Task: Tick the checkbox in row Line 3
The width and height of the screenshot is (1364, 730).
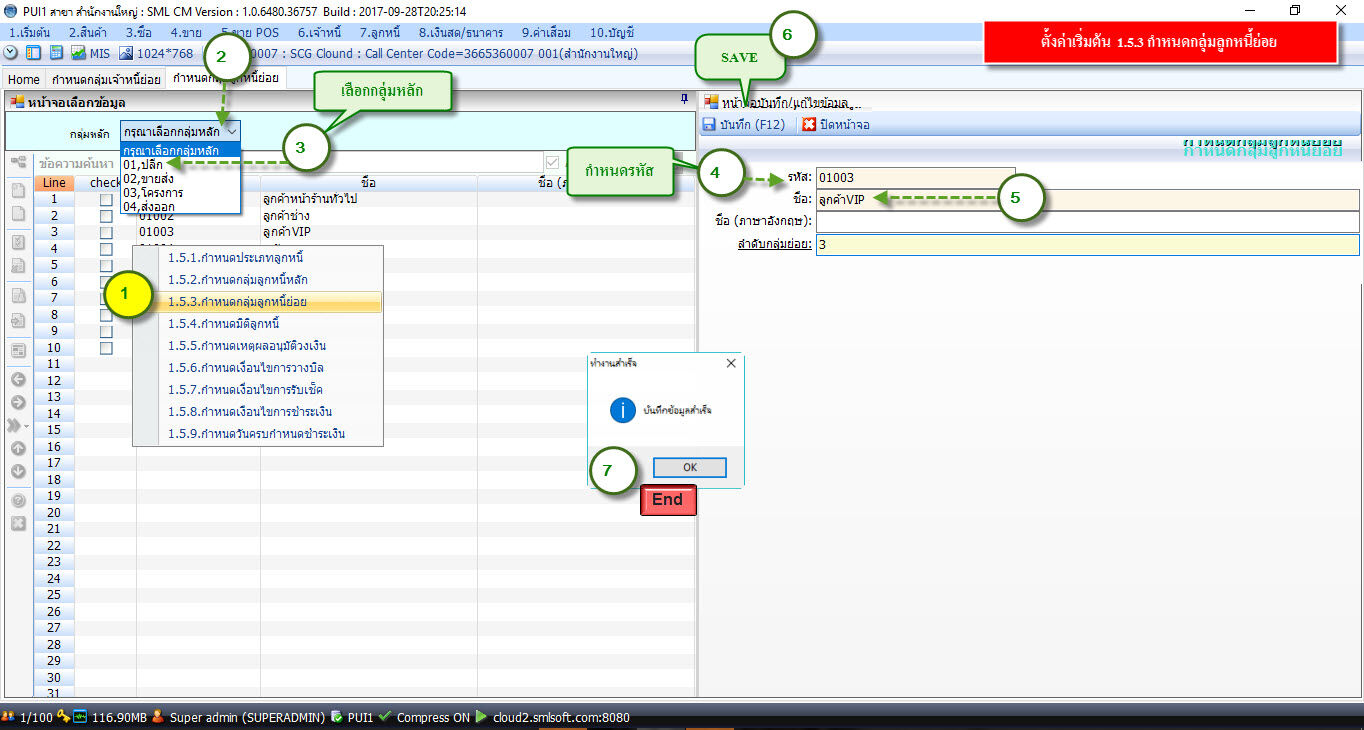Action: [x=106, y=232]
